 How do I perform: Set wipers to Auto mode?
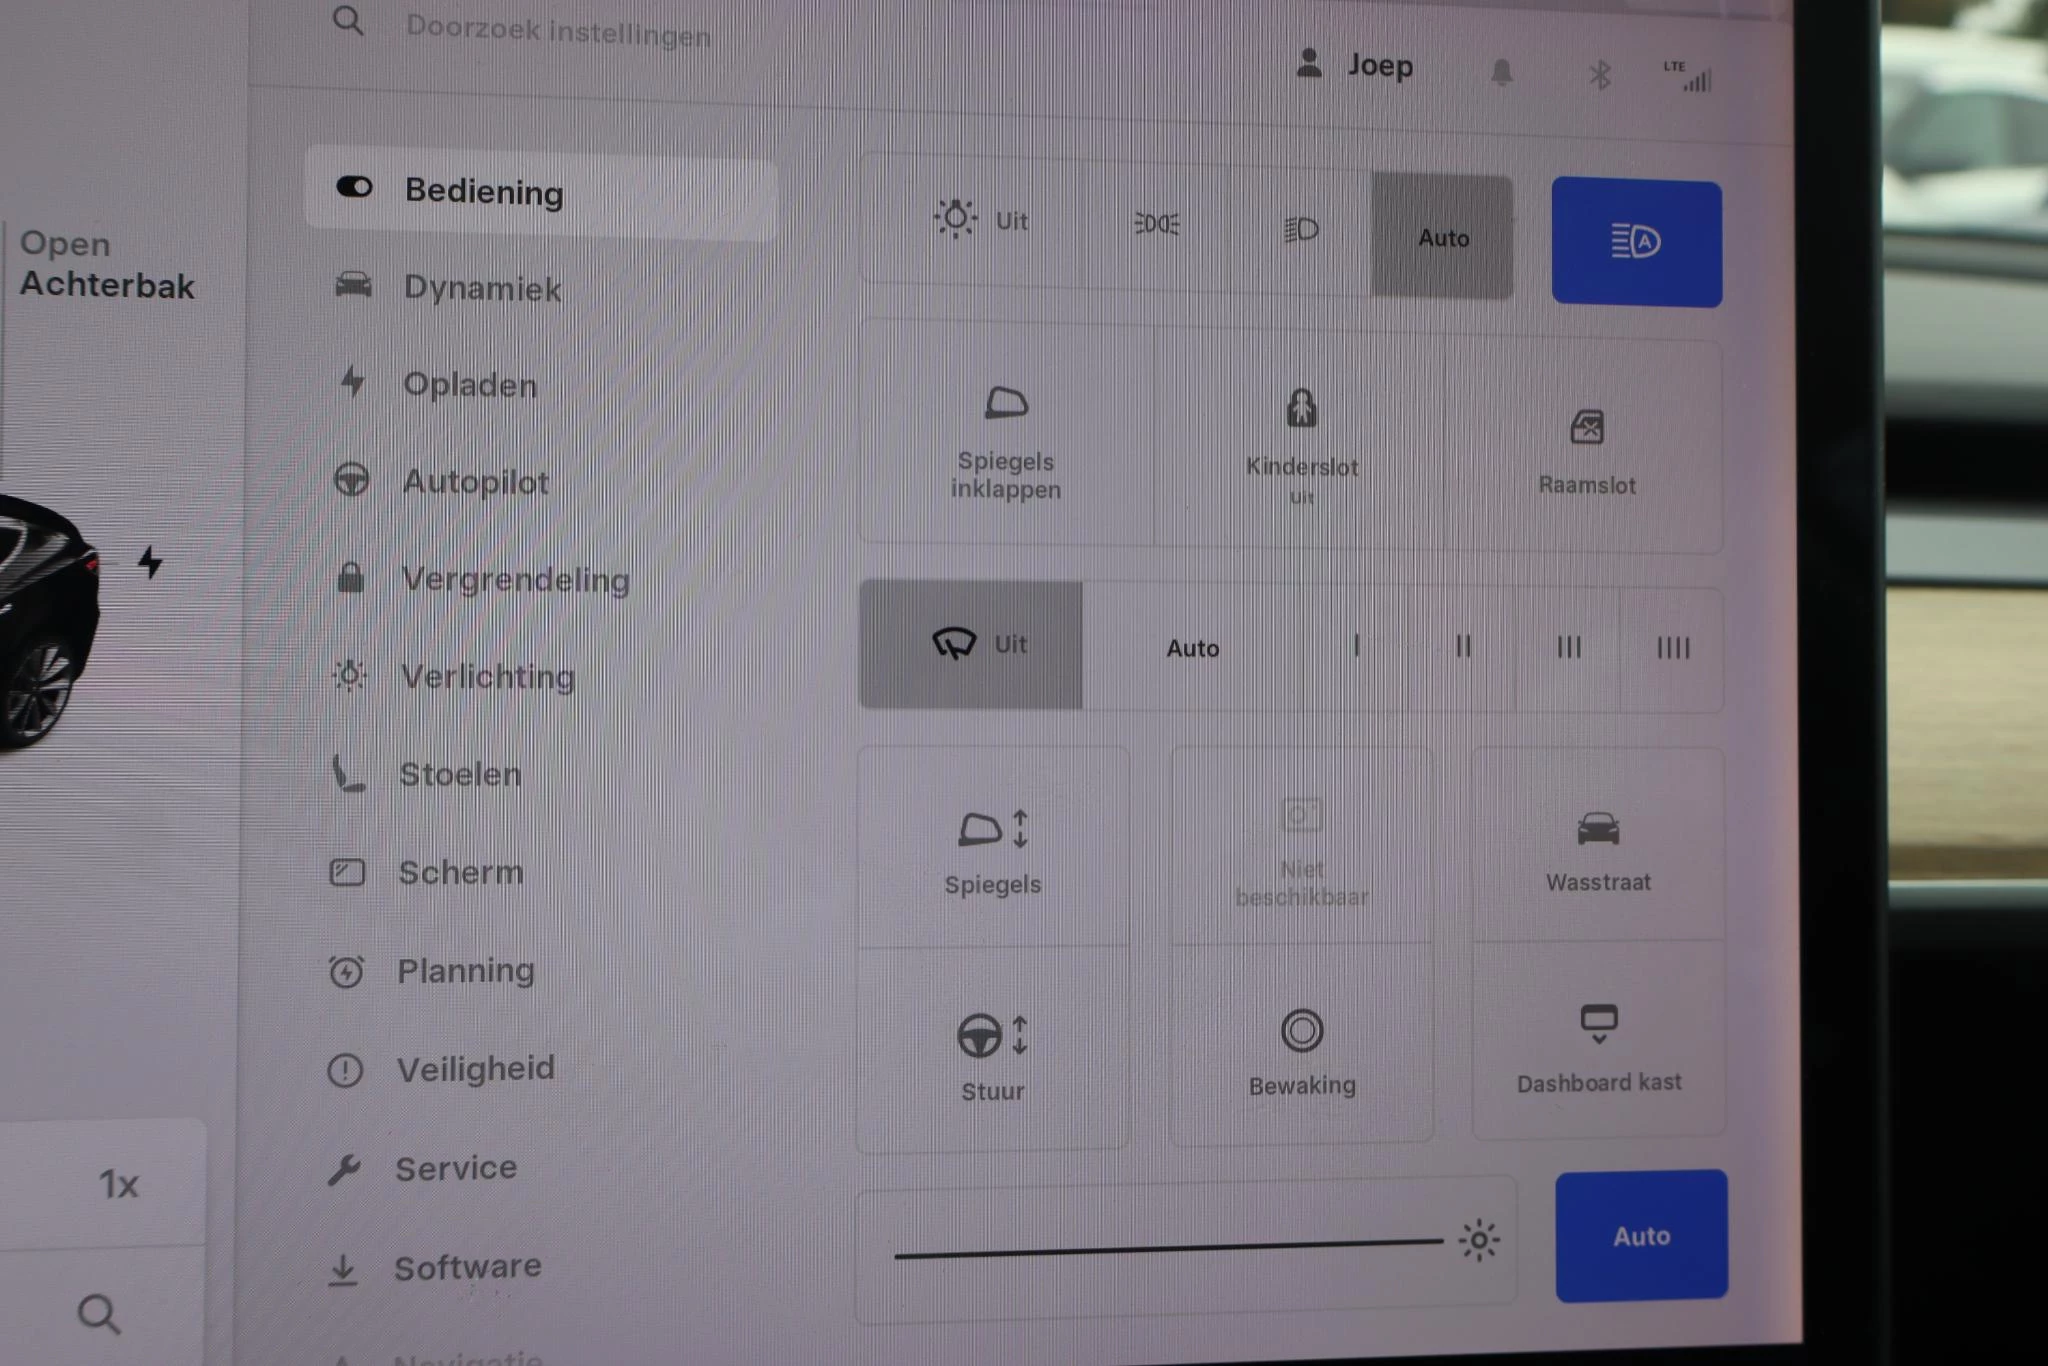tap(1192, 648)
